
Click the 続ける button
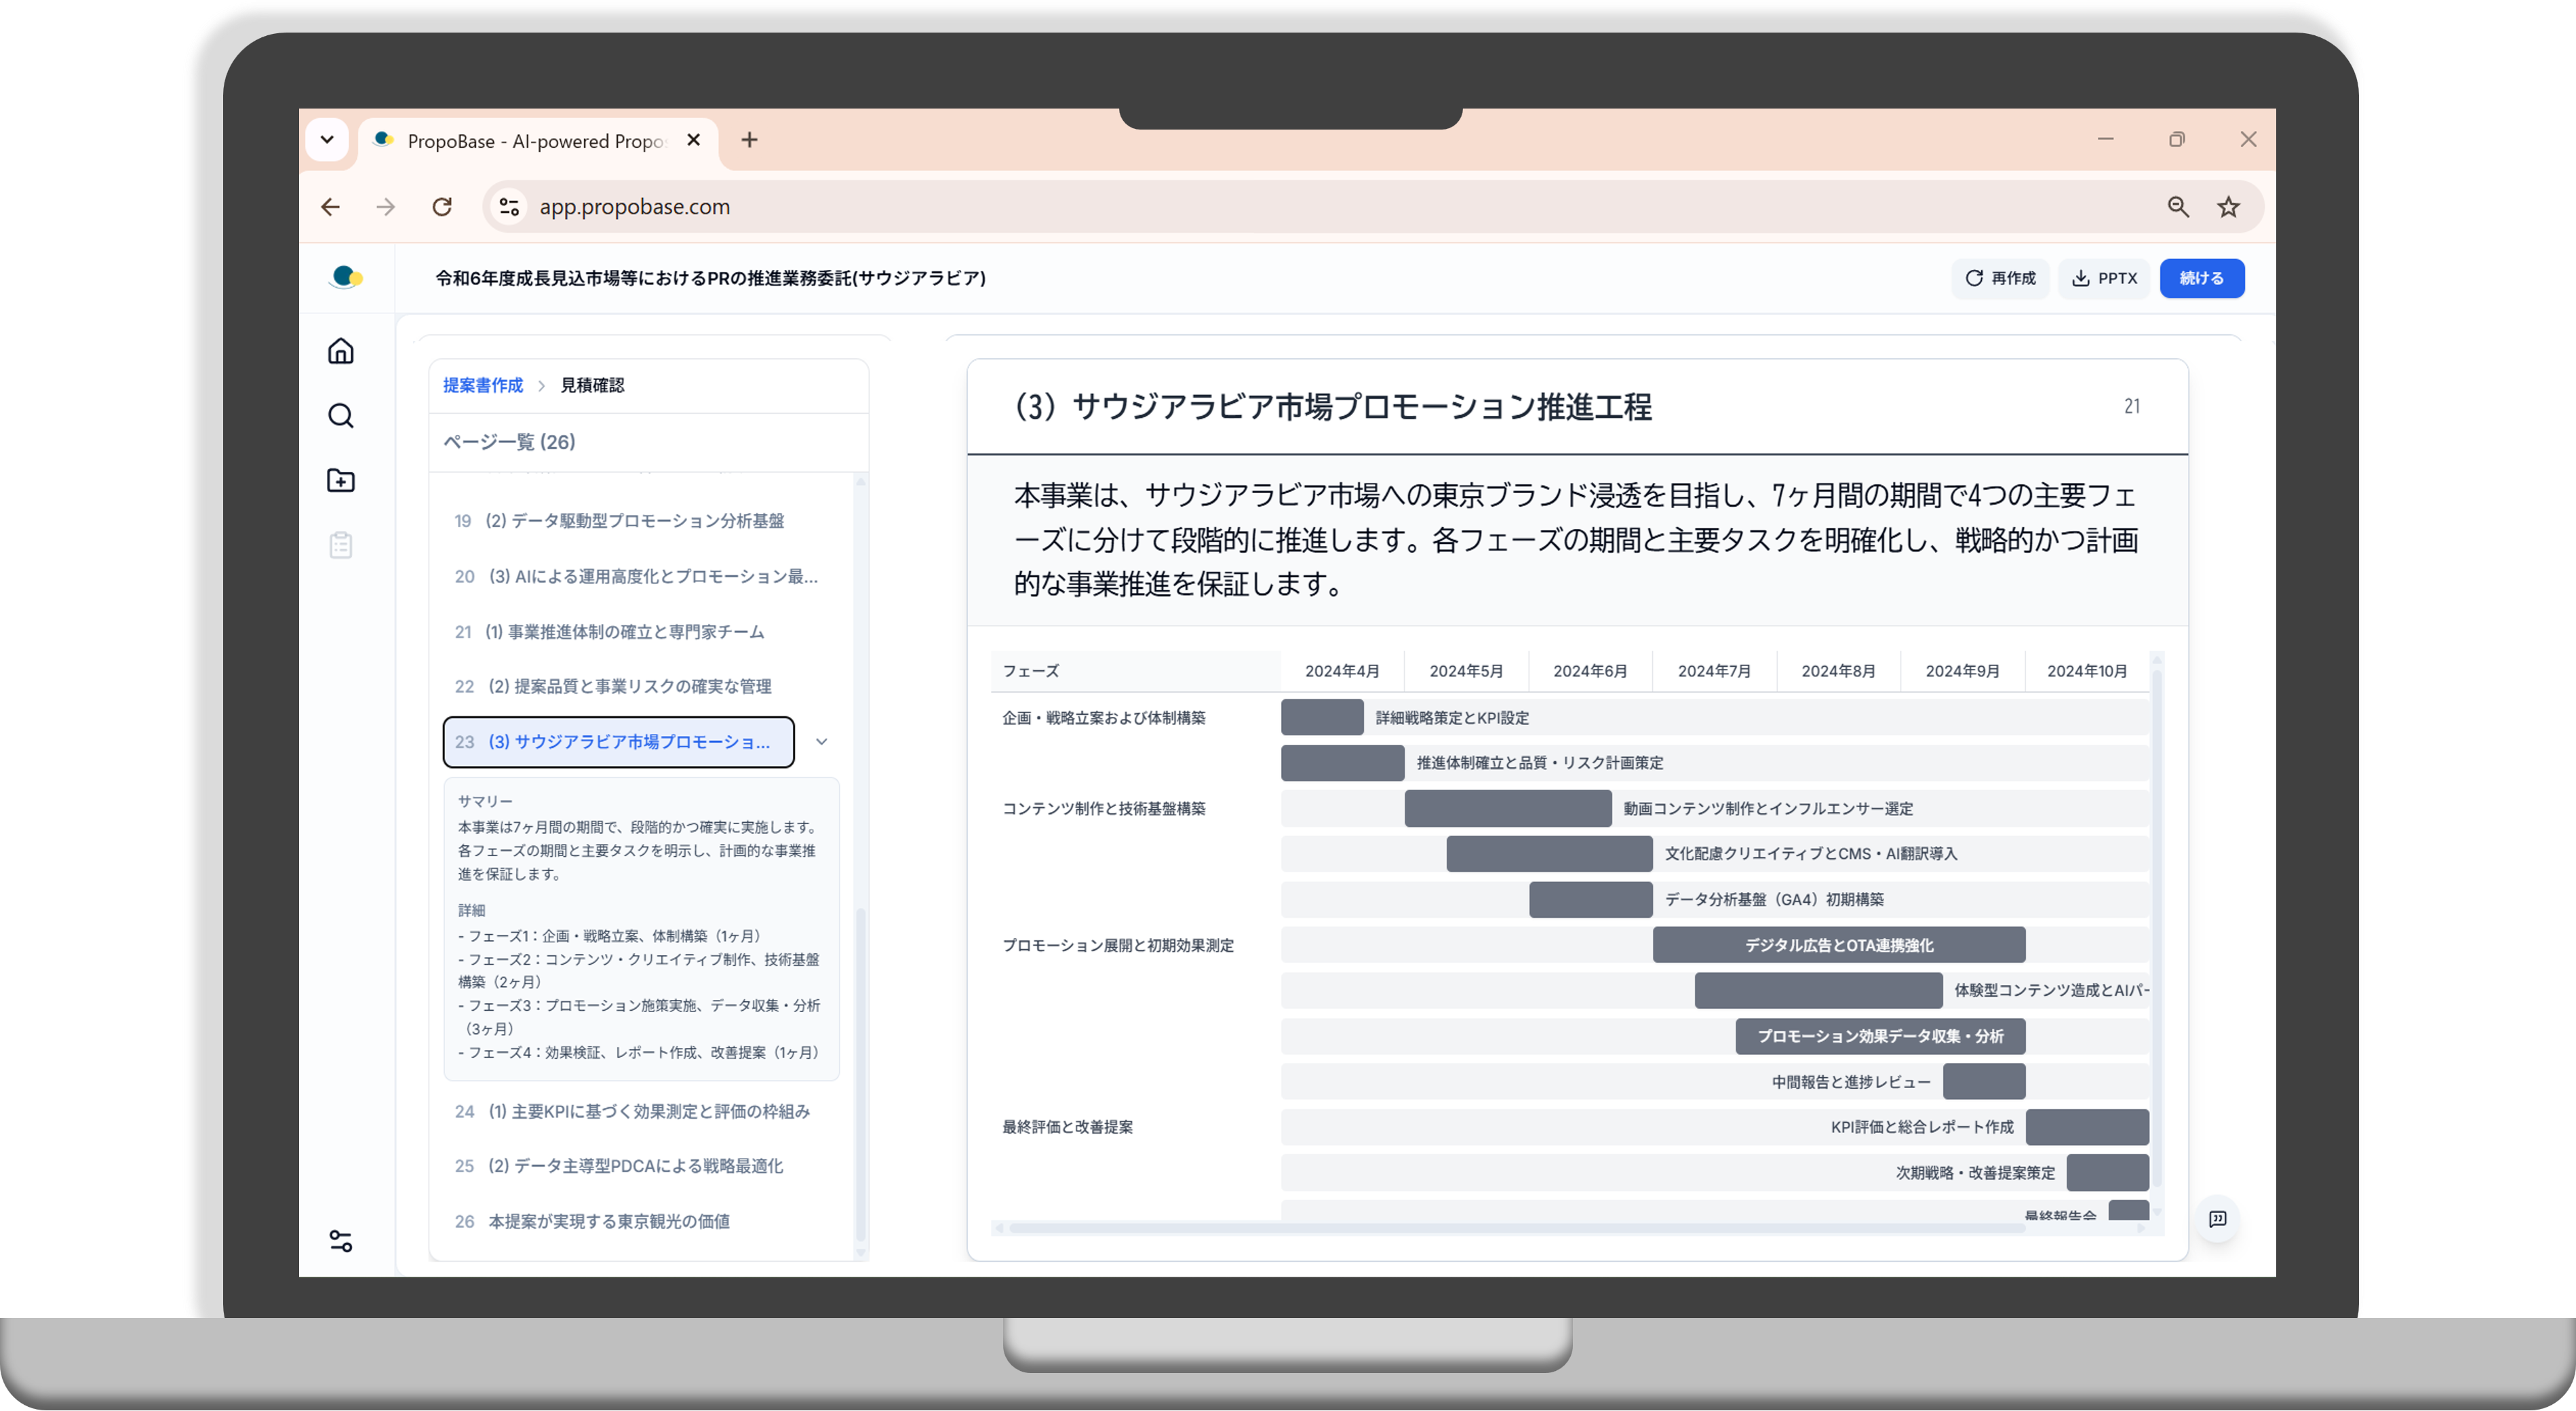click(x=2202, y=278)
